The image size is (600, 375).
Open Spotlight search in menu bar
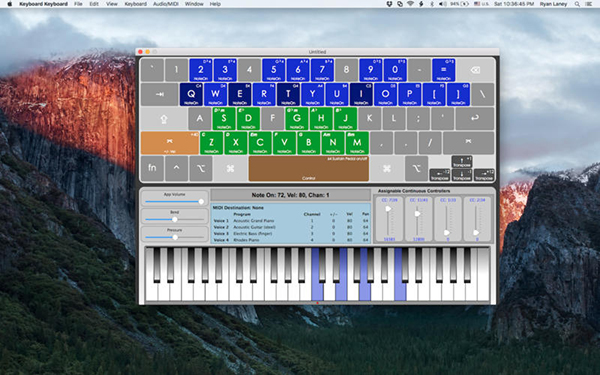[x=577, y=4]
